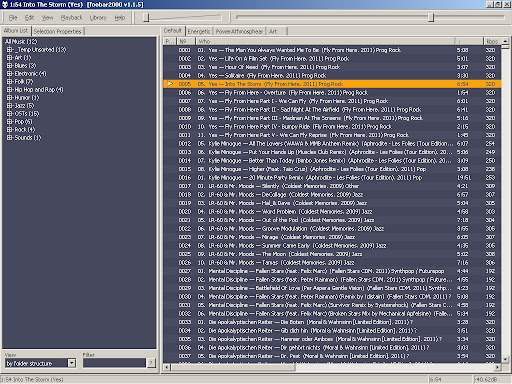Screen dimensions: 512x384
Task: Click the status bar playing track text
Action: (x=32, y=379)
